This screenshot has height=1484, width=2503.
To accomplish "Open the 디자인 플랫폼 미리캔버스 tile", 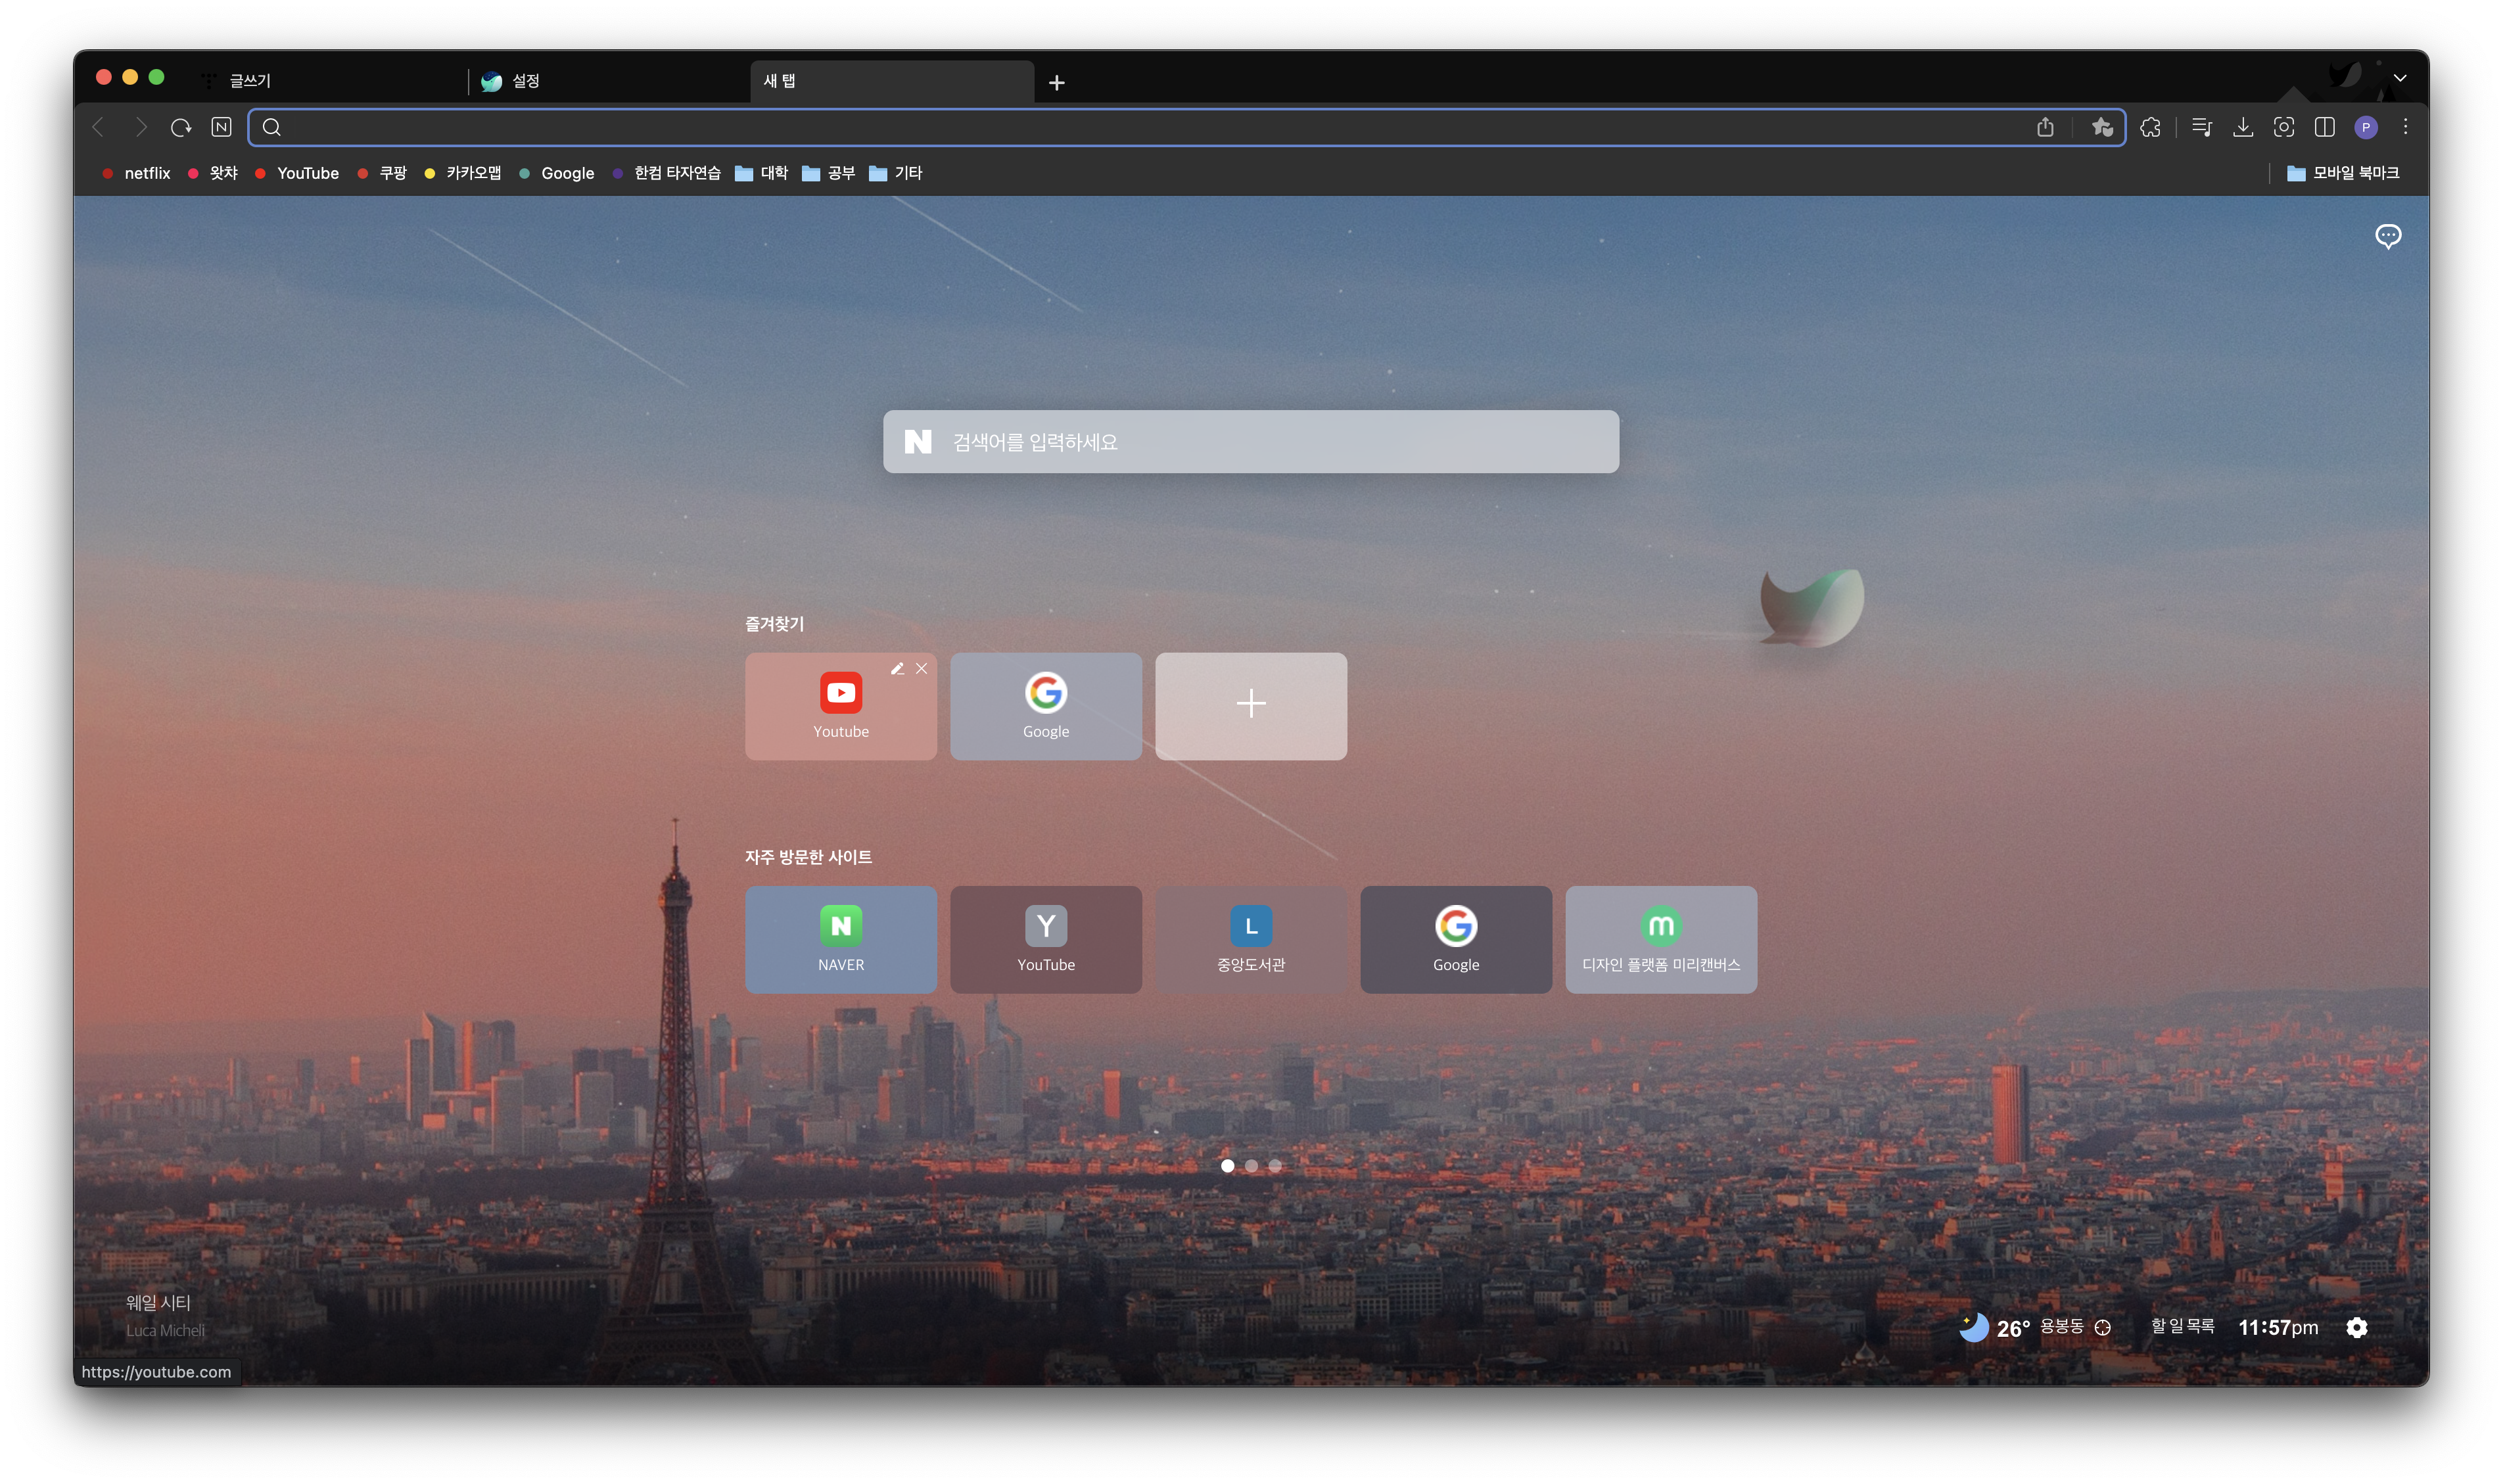I will 1660,939.
